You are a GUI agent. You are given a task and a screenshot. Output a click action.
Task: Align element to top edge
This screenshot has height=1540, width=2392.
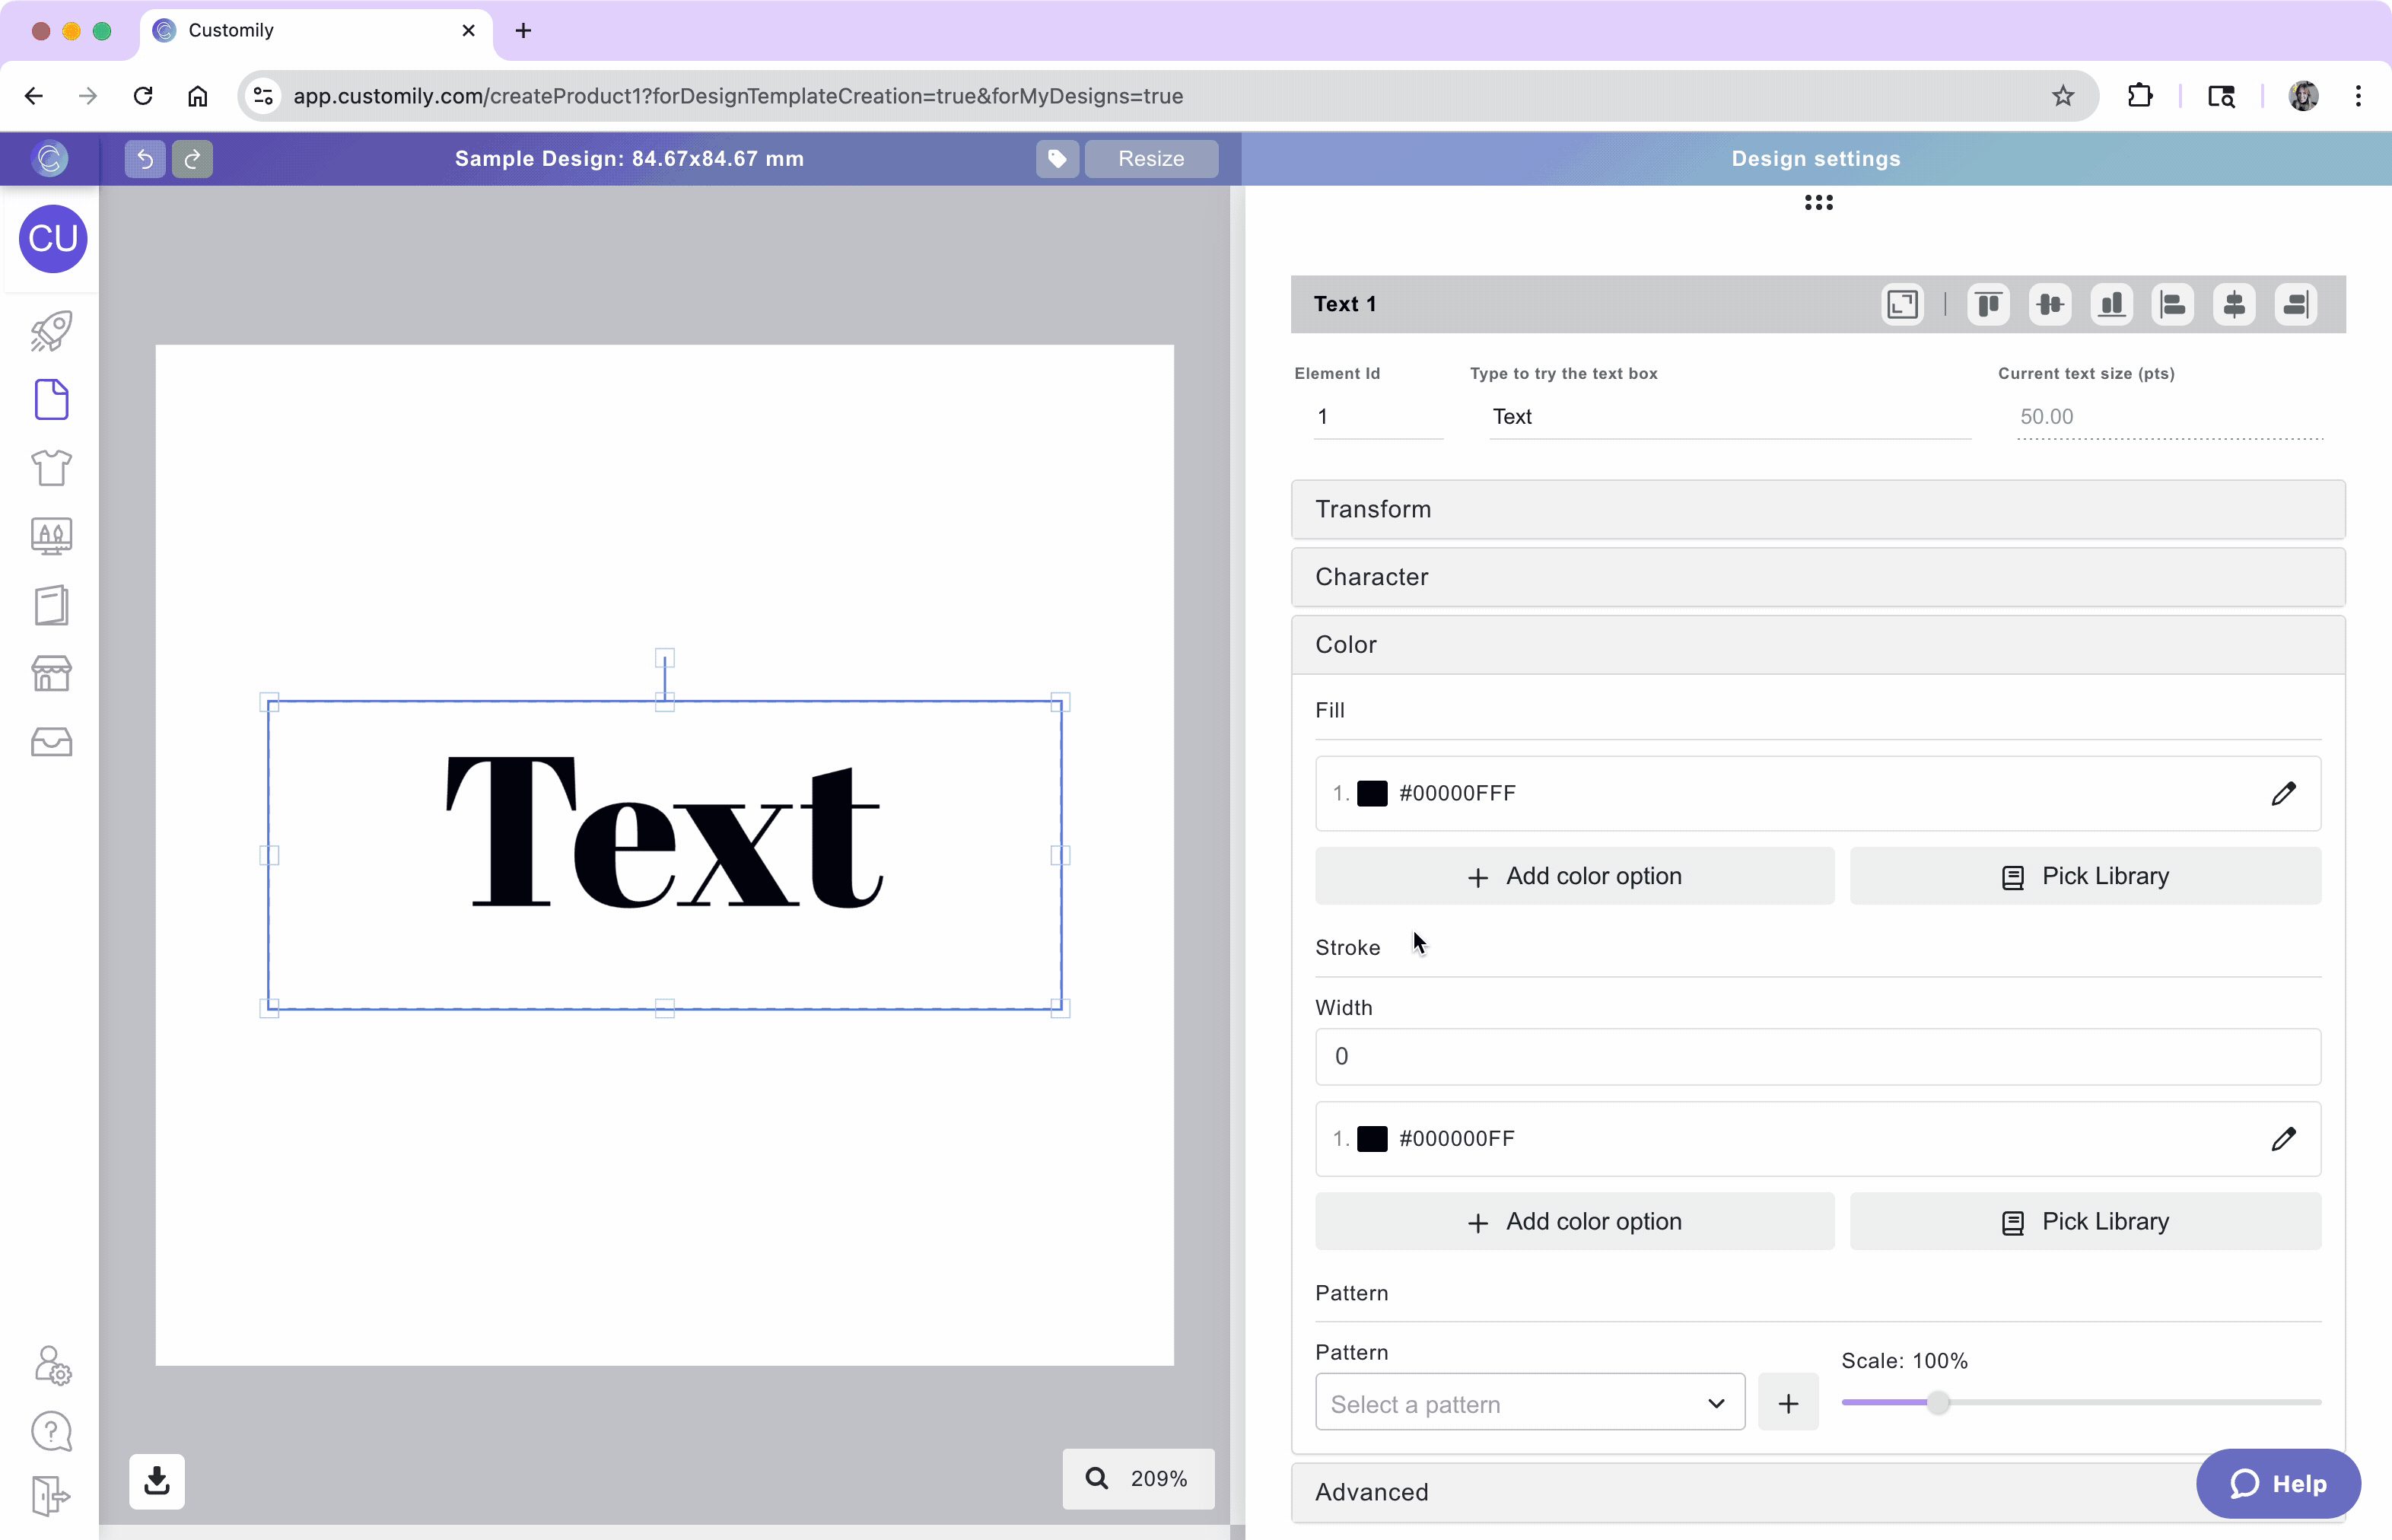click(x=1988, y=304)
